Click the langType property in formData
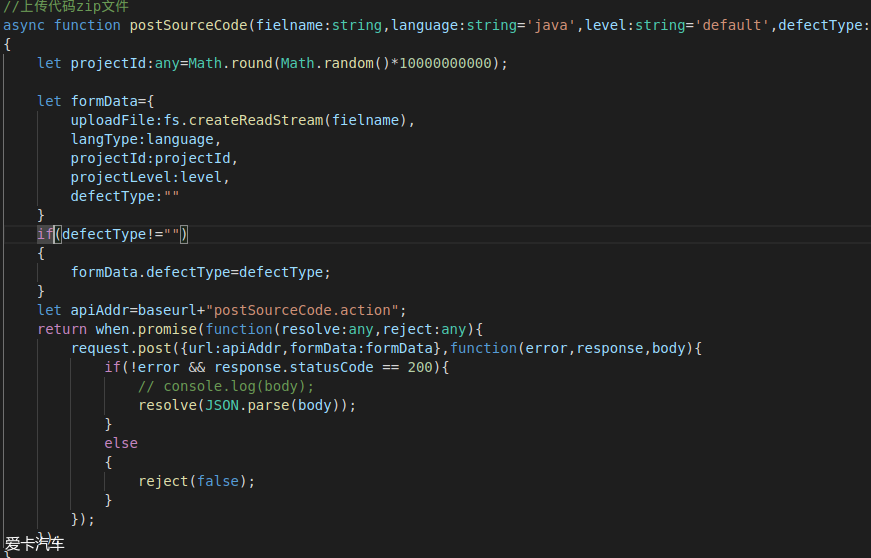Screen dimensions: 871x558 click(x=108, y=139)
